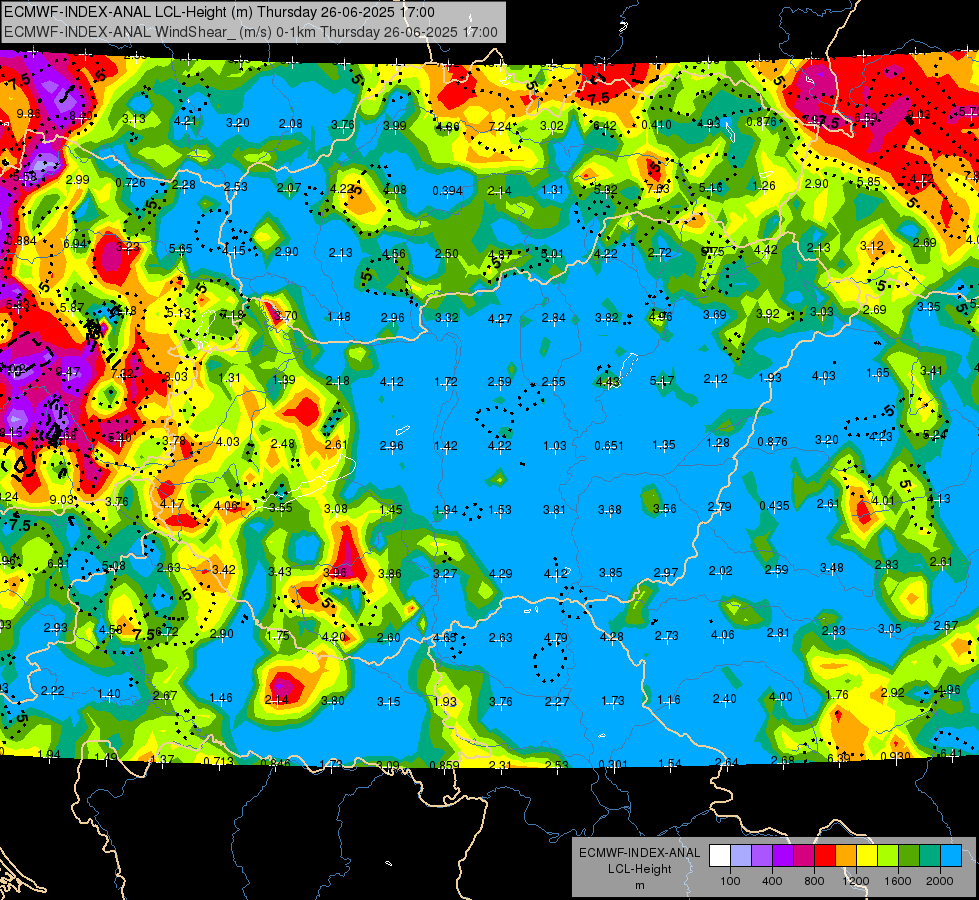The width and height of the screenshot is (979, 900).
Task: Click the wind shear value 5.65
Action: (x=180, y=249)
